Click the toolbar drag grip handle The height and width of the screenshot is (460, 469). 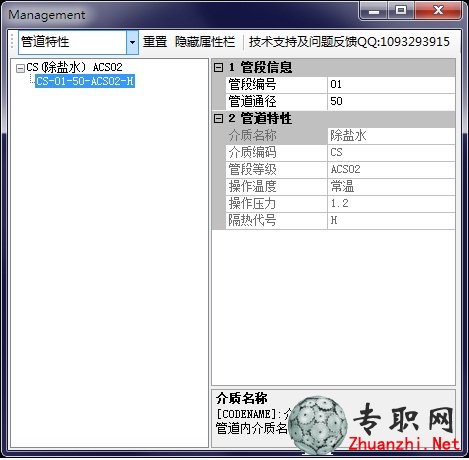point(12,42)
